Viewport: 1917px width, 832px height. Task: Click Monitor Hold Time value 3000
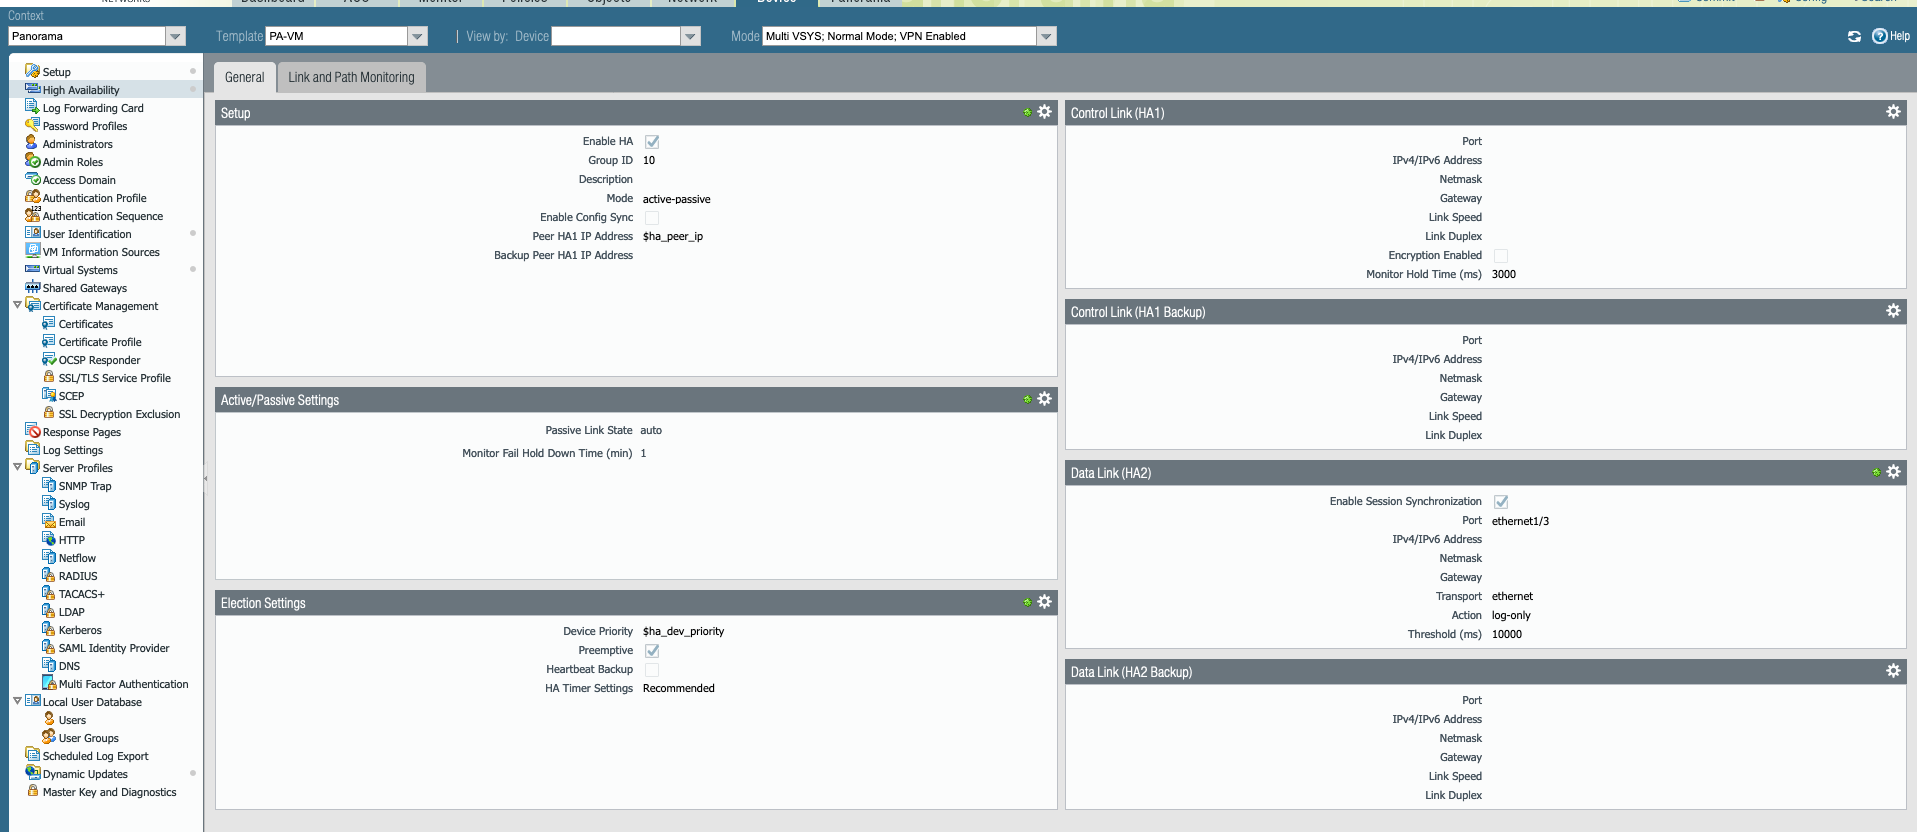click(1504, 275)
